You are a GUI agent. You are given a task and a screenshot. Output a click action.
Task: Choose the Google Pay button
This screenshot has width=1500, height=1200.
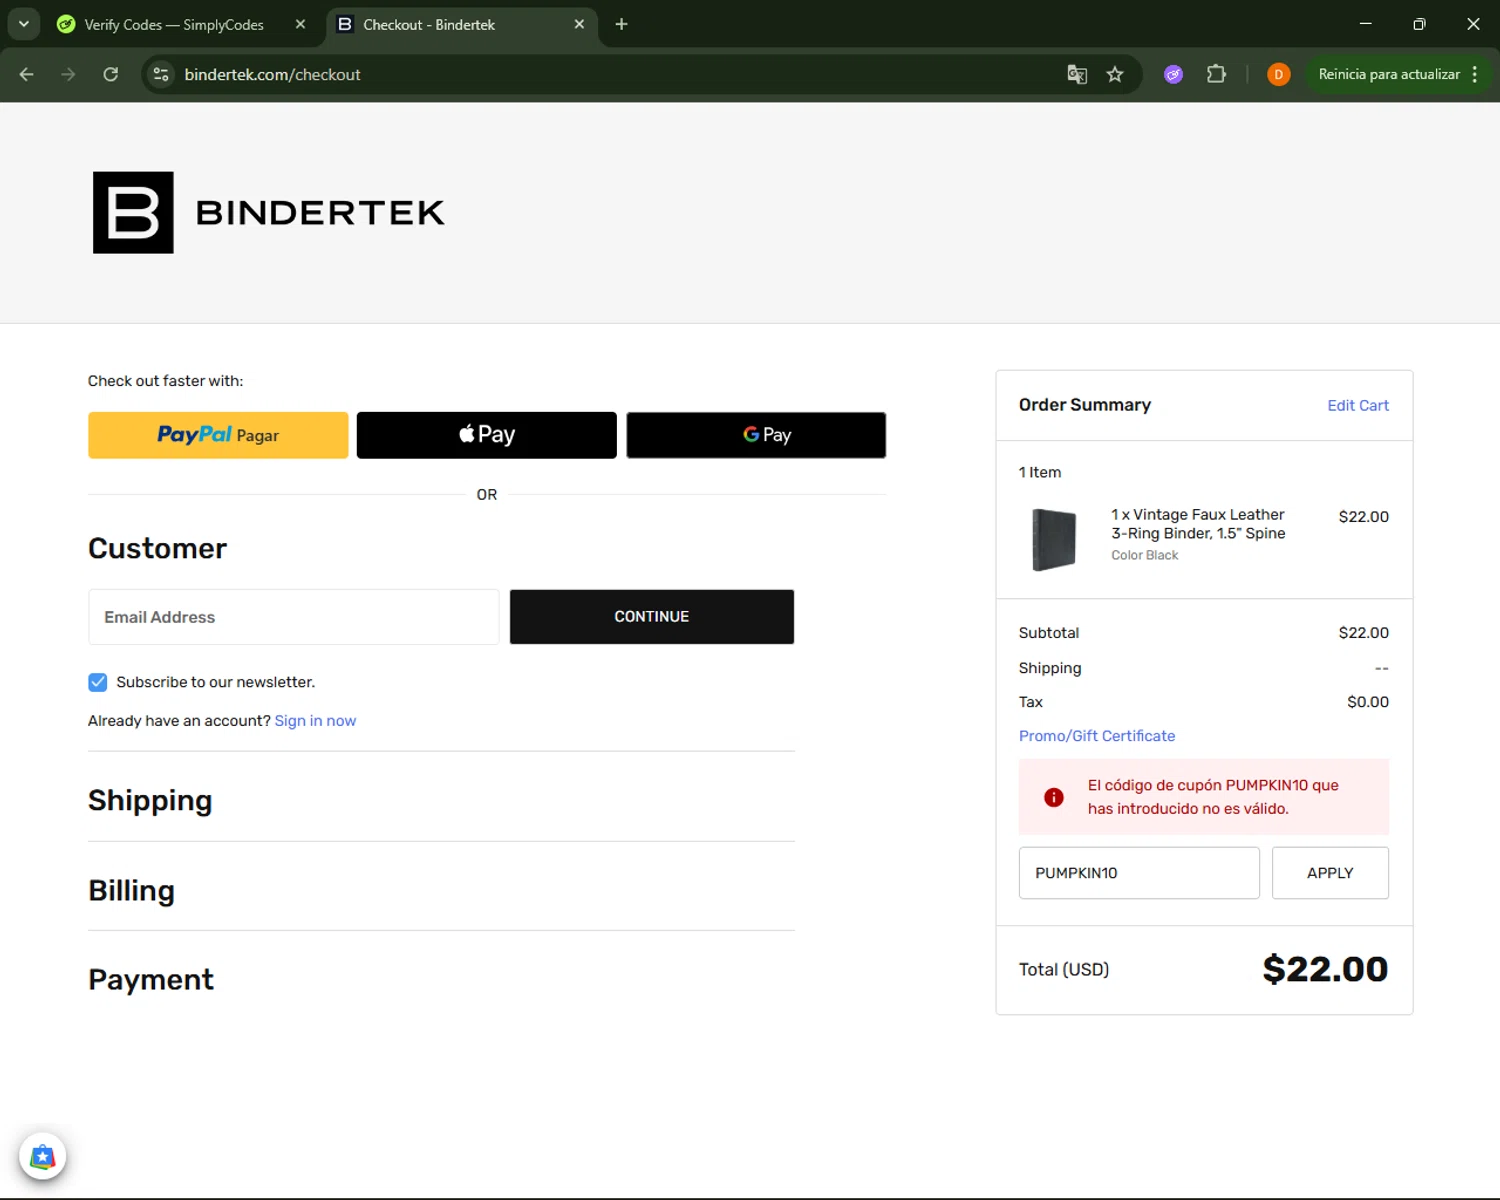(756, 435)
